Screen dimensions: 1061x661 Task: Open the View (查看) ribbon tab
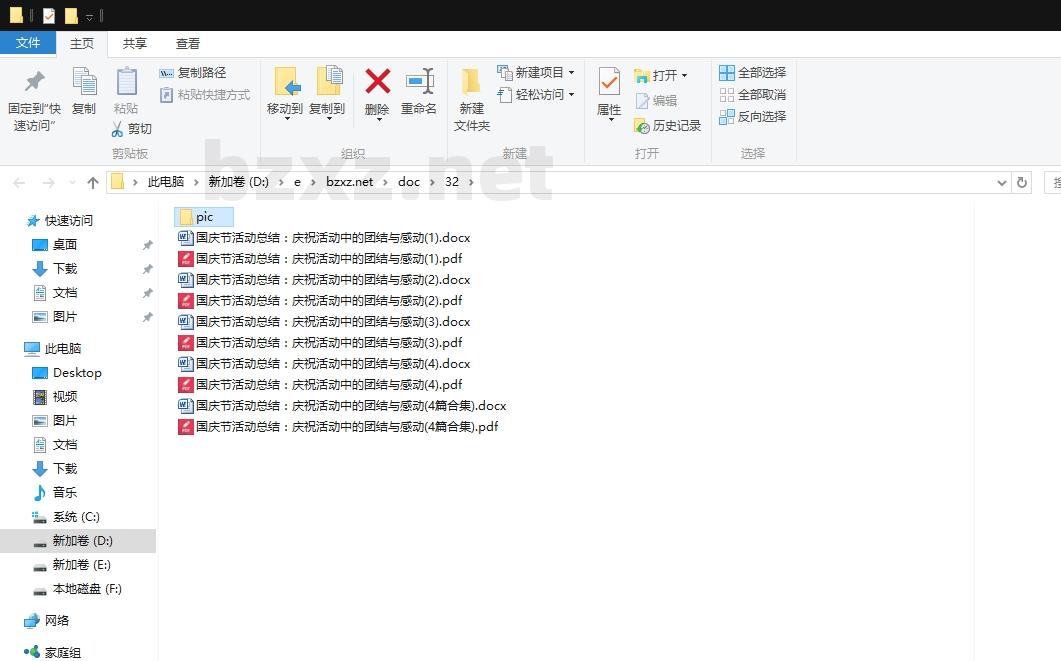point(188,43)
